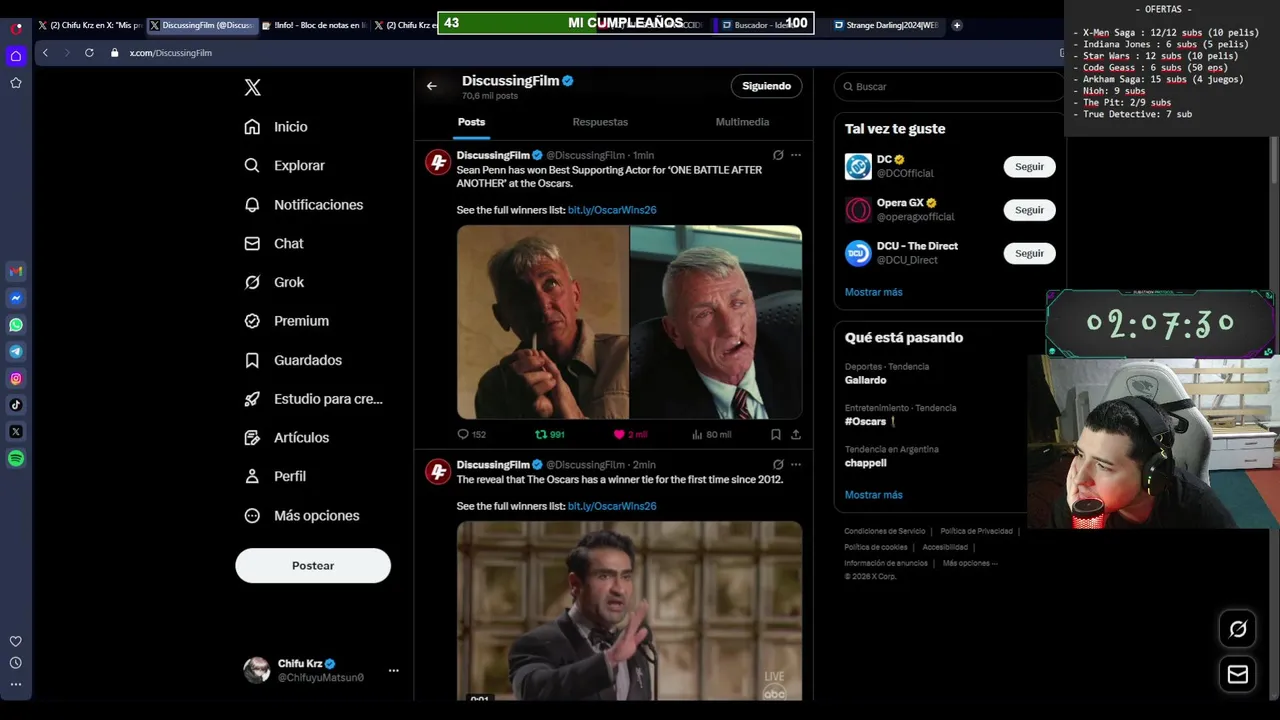Open Inicio in the navigation menu
This screenshot has width=1280, height=720.
(276, 127)
